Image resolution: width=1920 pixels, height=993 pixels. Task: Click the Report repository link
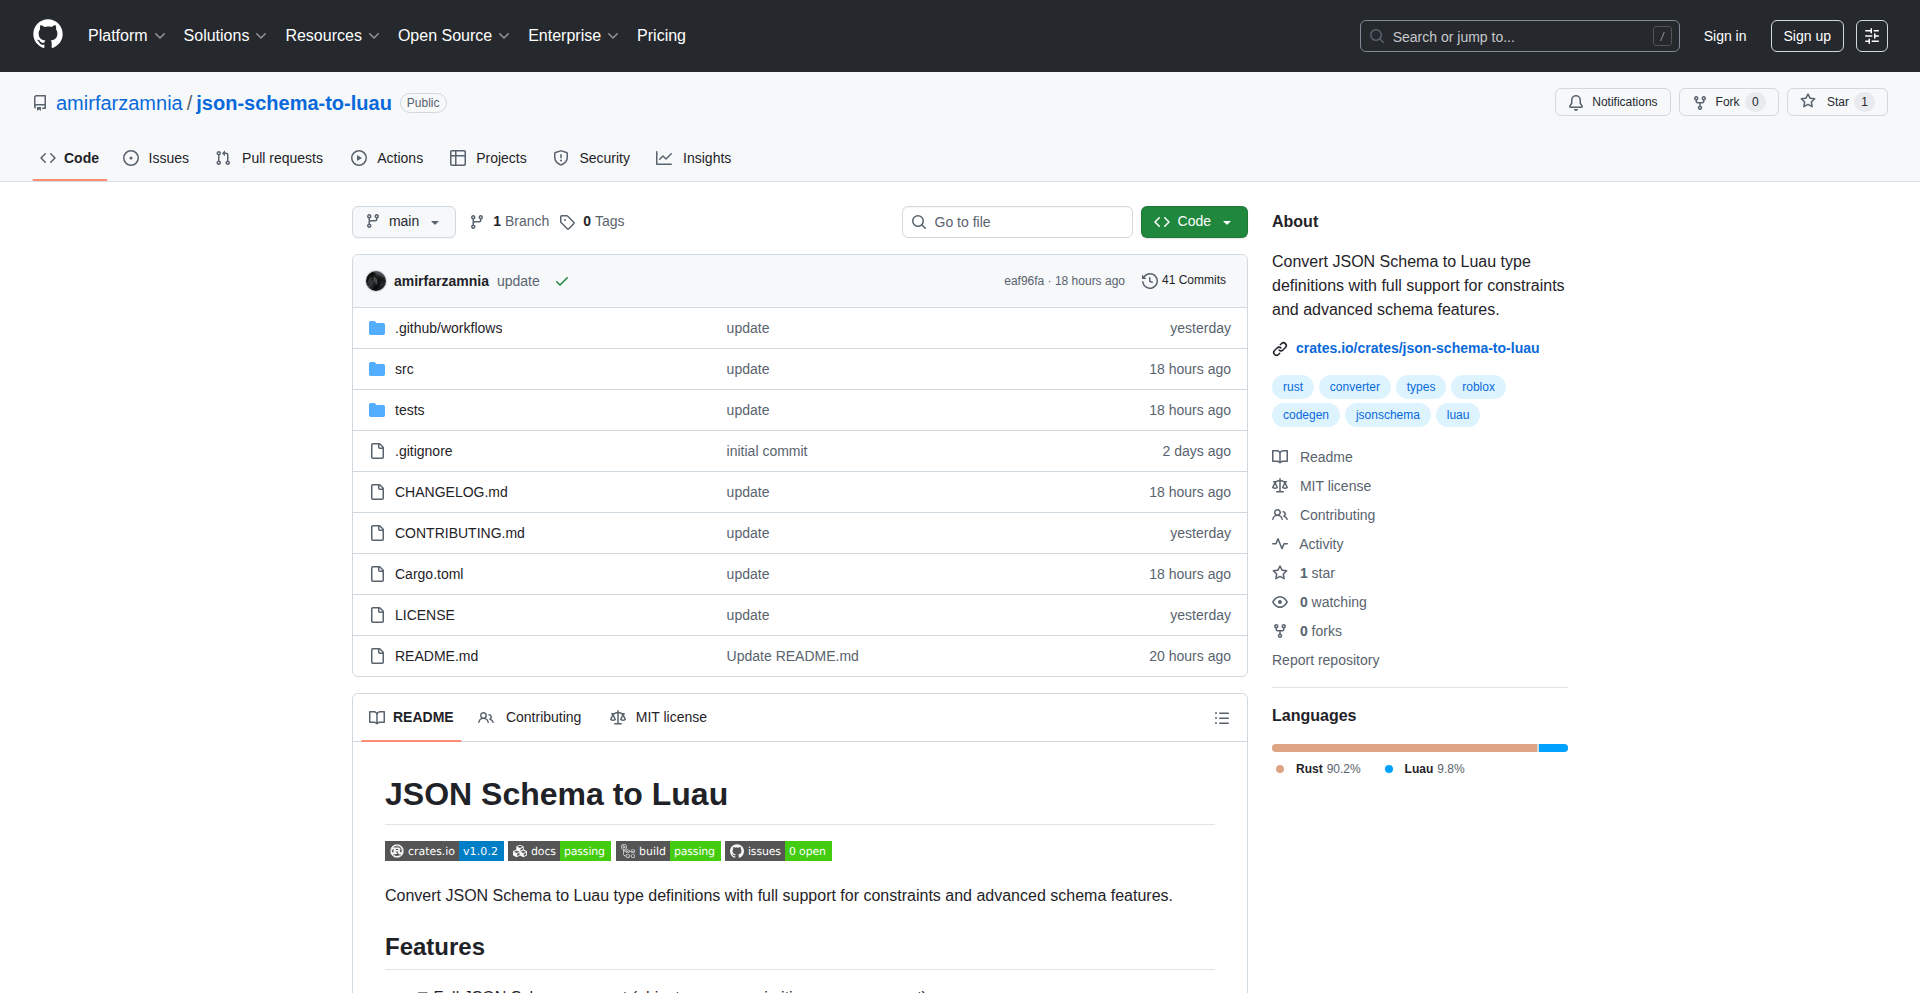pos(1325,660)
